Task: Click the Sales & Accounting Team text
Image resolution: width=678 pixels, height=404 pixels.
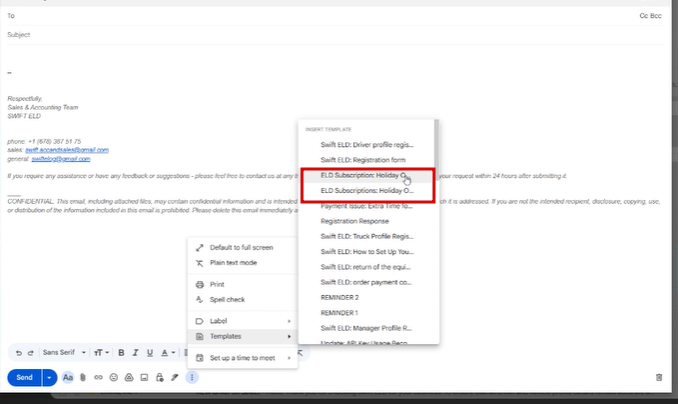Action: (43, 107)
